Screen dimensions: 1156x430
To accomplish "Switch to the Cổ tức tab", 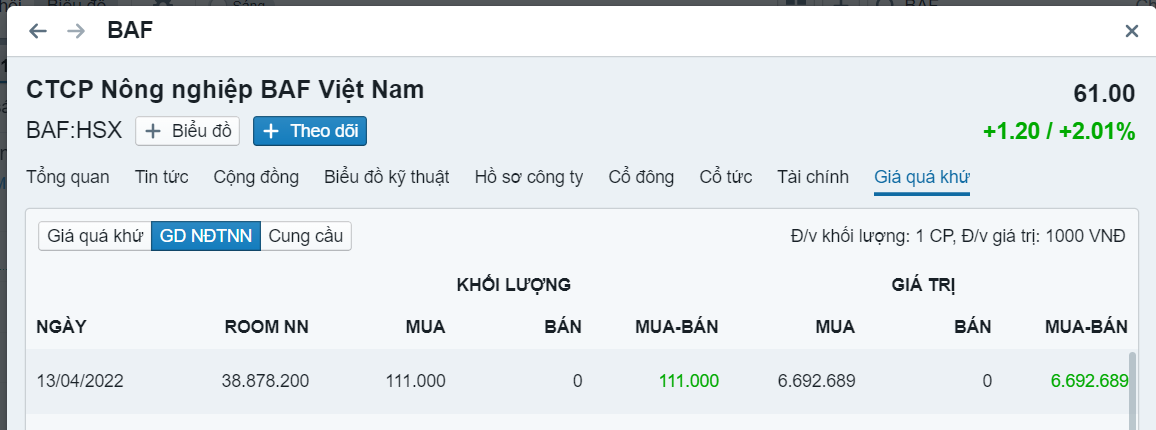I will 725,177.
